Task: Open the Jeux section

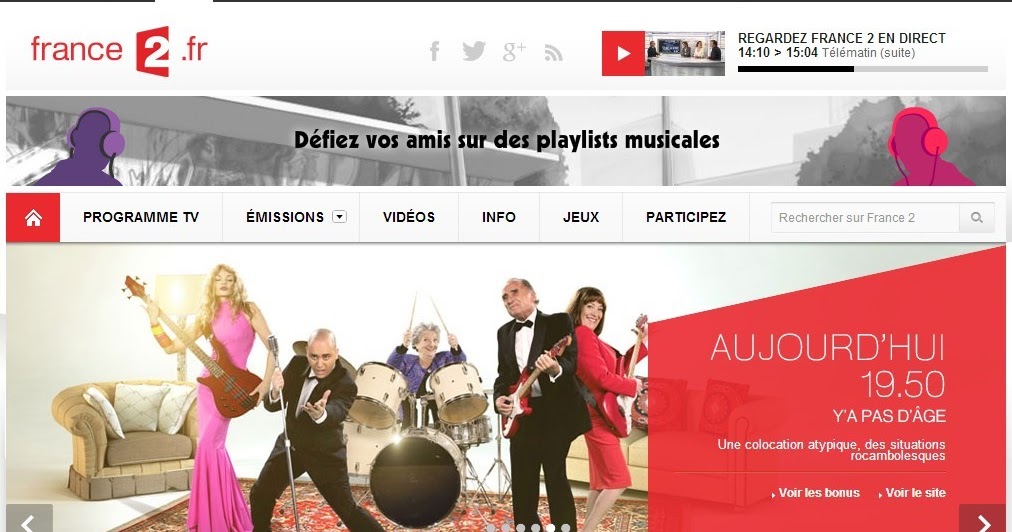Action: point(581,218)
